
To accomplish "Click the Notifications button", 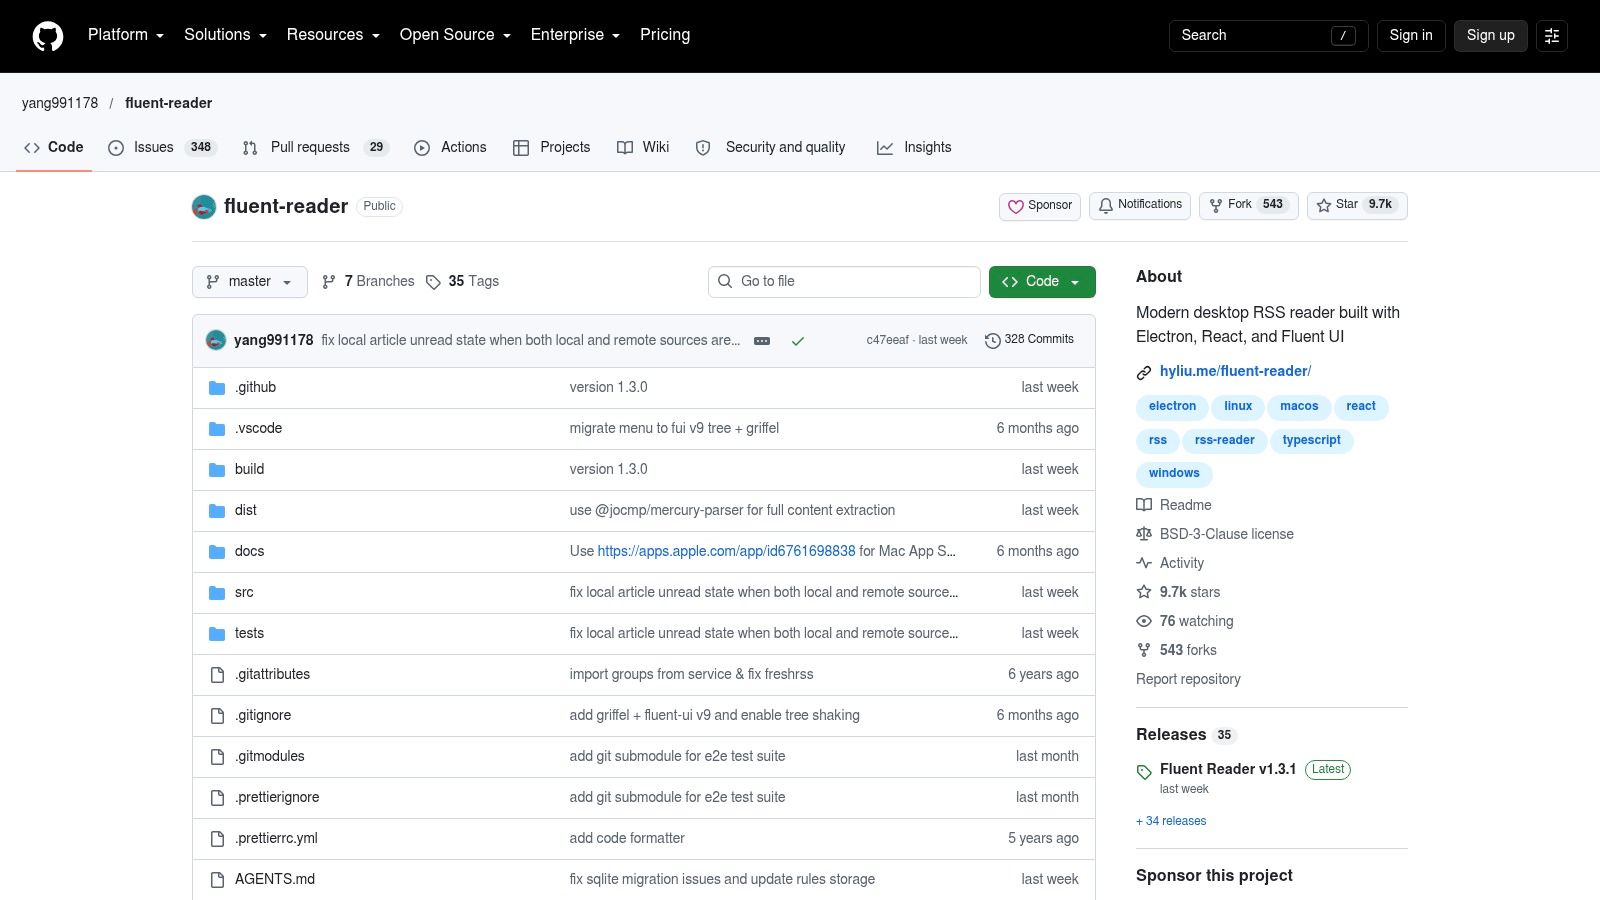I will (x=1140, y=206).
